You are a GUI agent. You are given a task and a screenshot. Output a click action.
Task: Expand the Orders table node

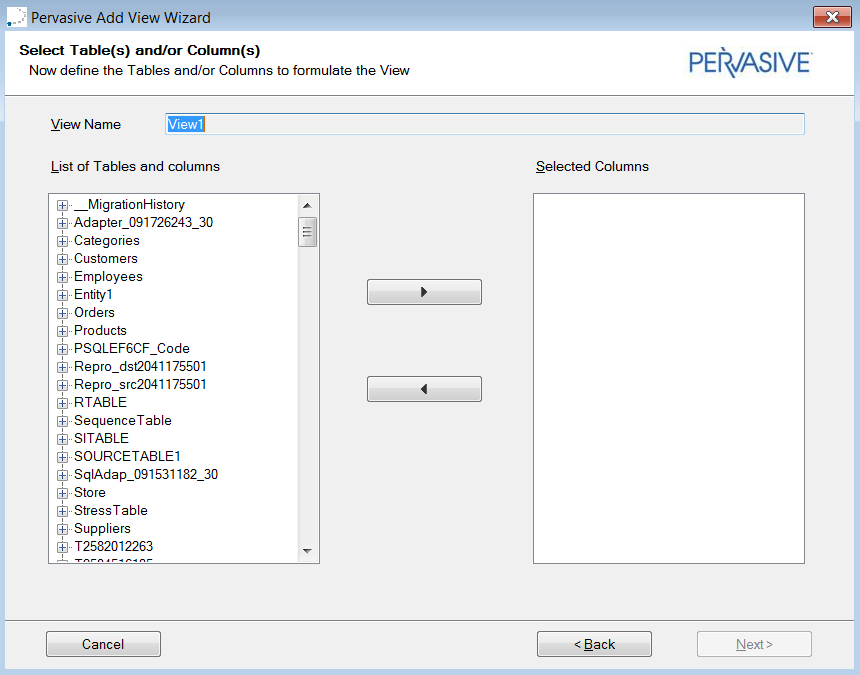pos(63,313)
